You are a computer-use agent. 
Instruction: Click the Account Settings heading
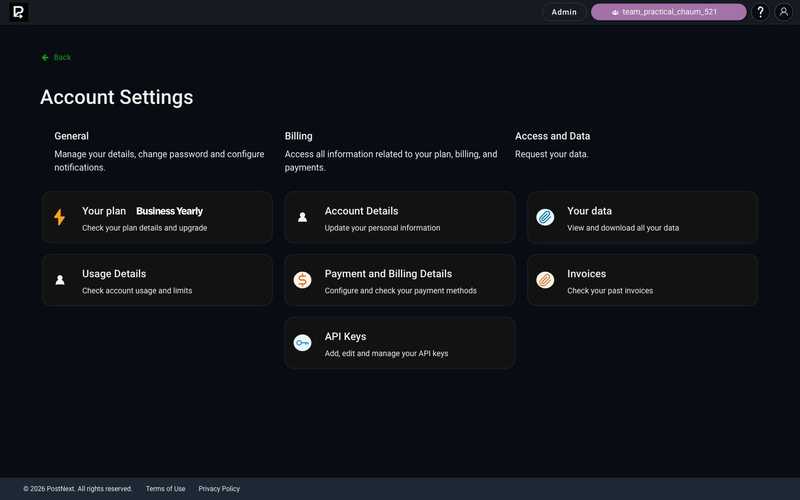116,97
